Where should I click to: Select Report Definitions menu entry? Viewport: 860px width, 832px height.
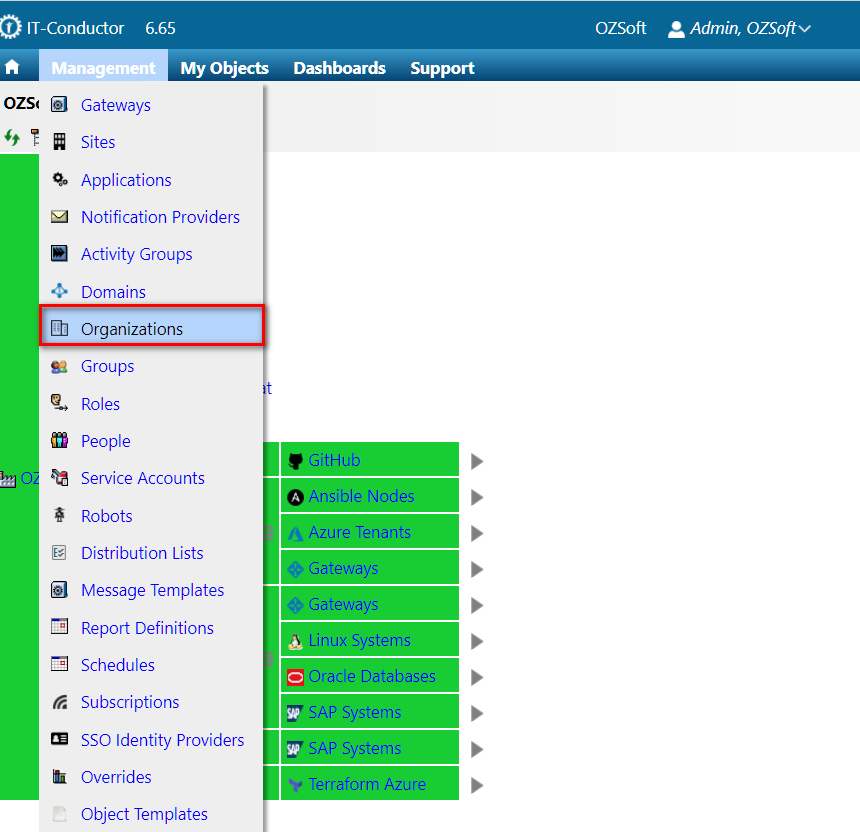[x=147, y=628]
